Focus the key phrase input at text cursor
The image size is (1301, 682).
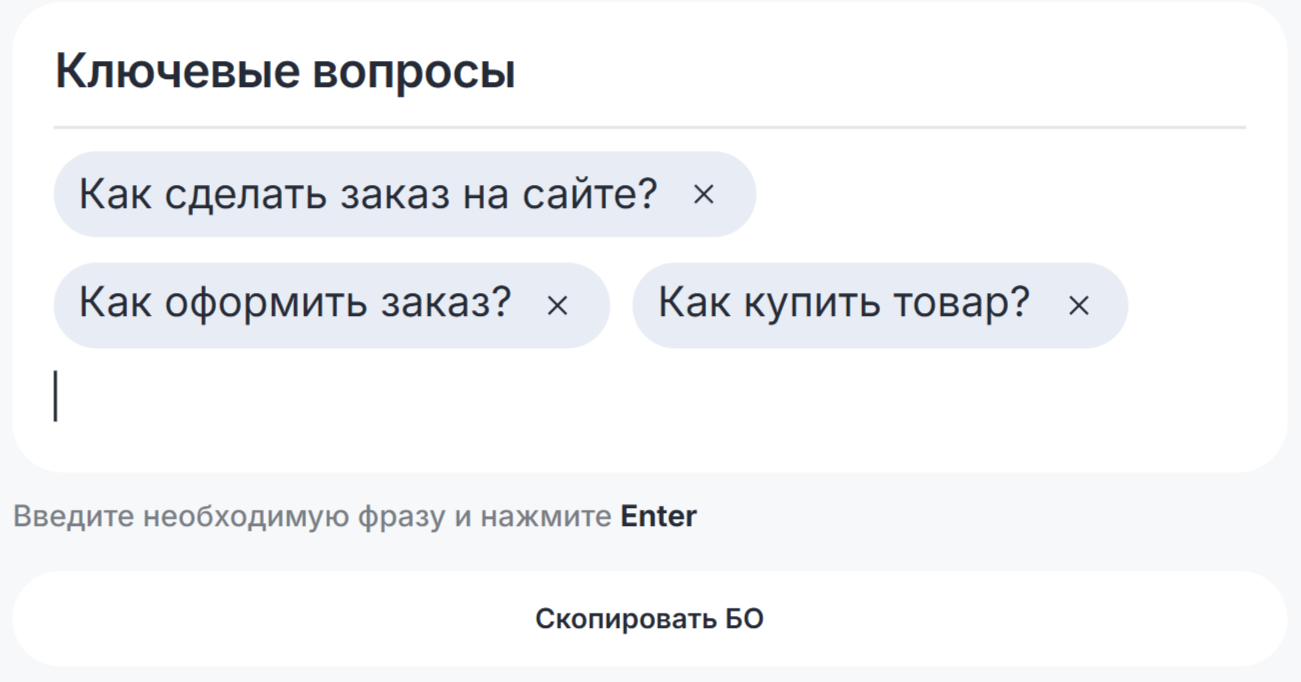pyautogui.click(x=300, y=396)
